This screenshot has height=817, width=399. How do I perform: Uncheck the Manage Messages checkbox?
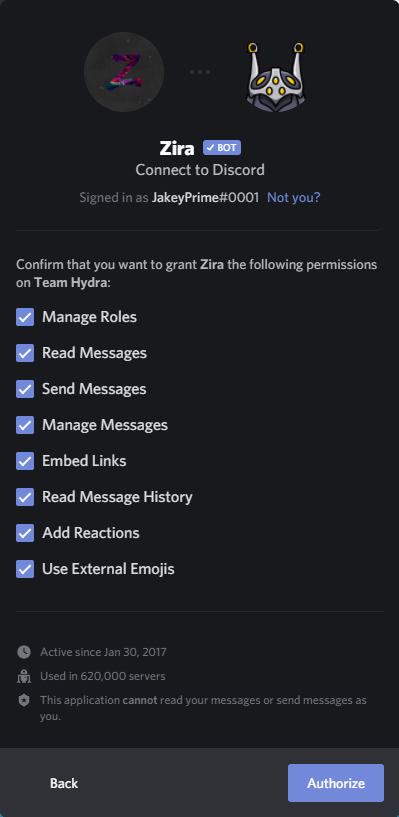[25, 425]
